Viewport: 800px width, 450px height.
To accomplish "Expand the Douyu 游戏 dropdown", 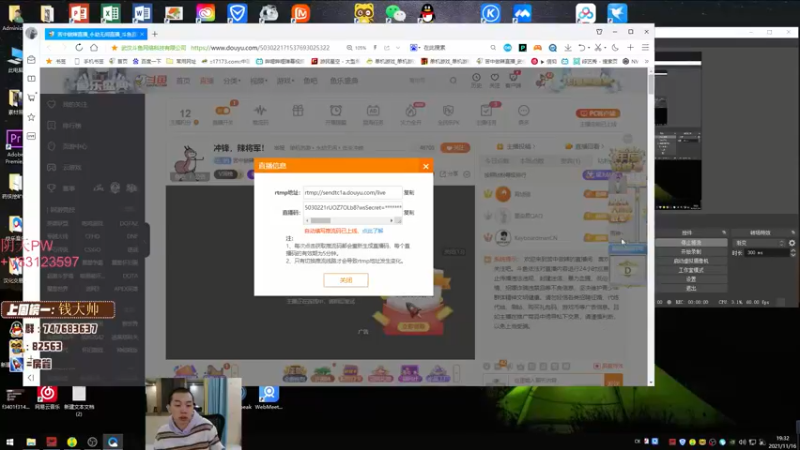I will coord(286,81).
